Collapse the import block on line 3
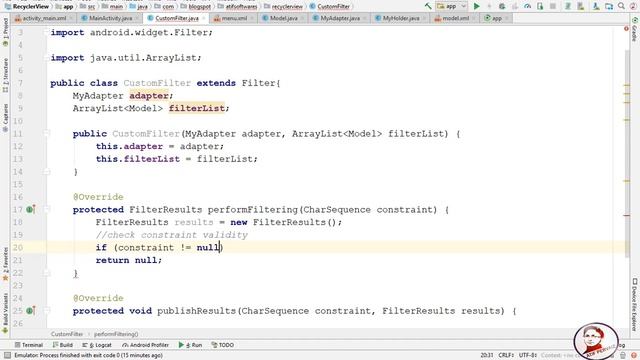Image resolution: width=640 pixels, height=360 pixels. [x=47, y=32]
